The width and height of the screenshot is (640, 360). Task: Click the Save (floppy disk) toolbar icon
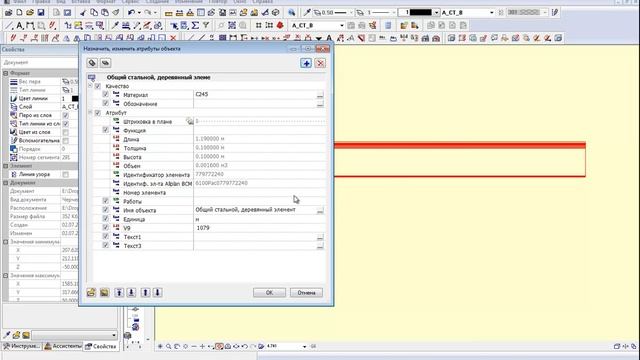click(40, 13)
